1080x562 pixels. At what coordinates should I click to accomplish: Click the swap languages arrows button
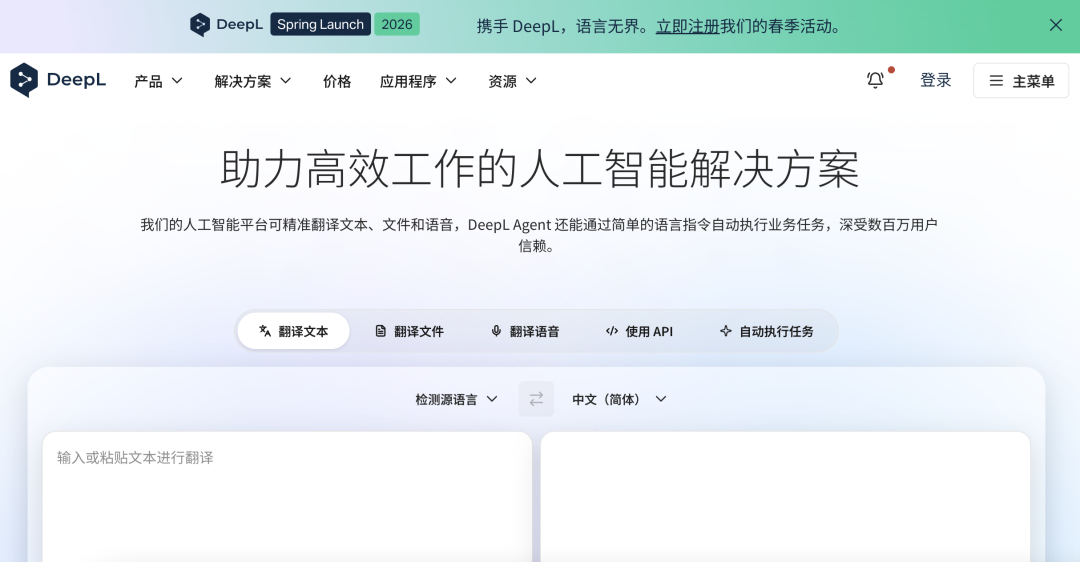[536, 399]
